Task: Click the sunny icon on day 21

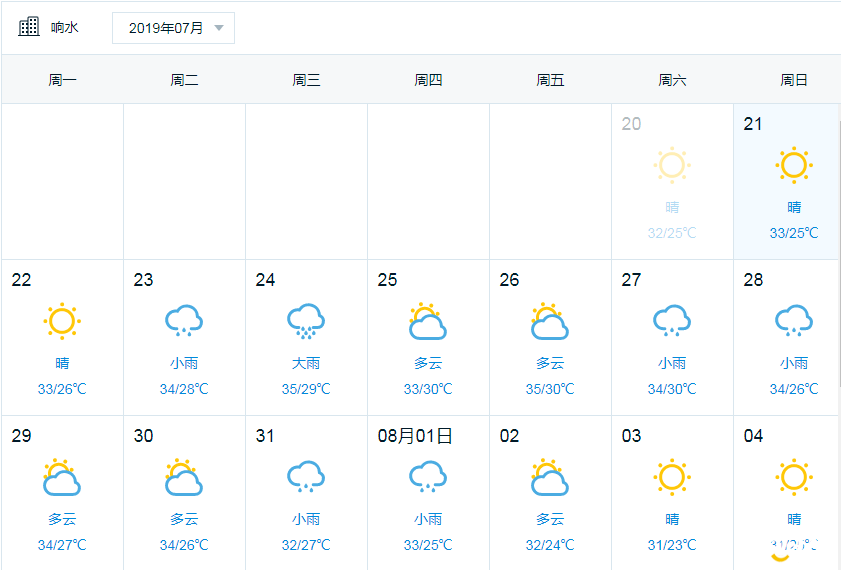Action: point(794,165)
